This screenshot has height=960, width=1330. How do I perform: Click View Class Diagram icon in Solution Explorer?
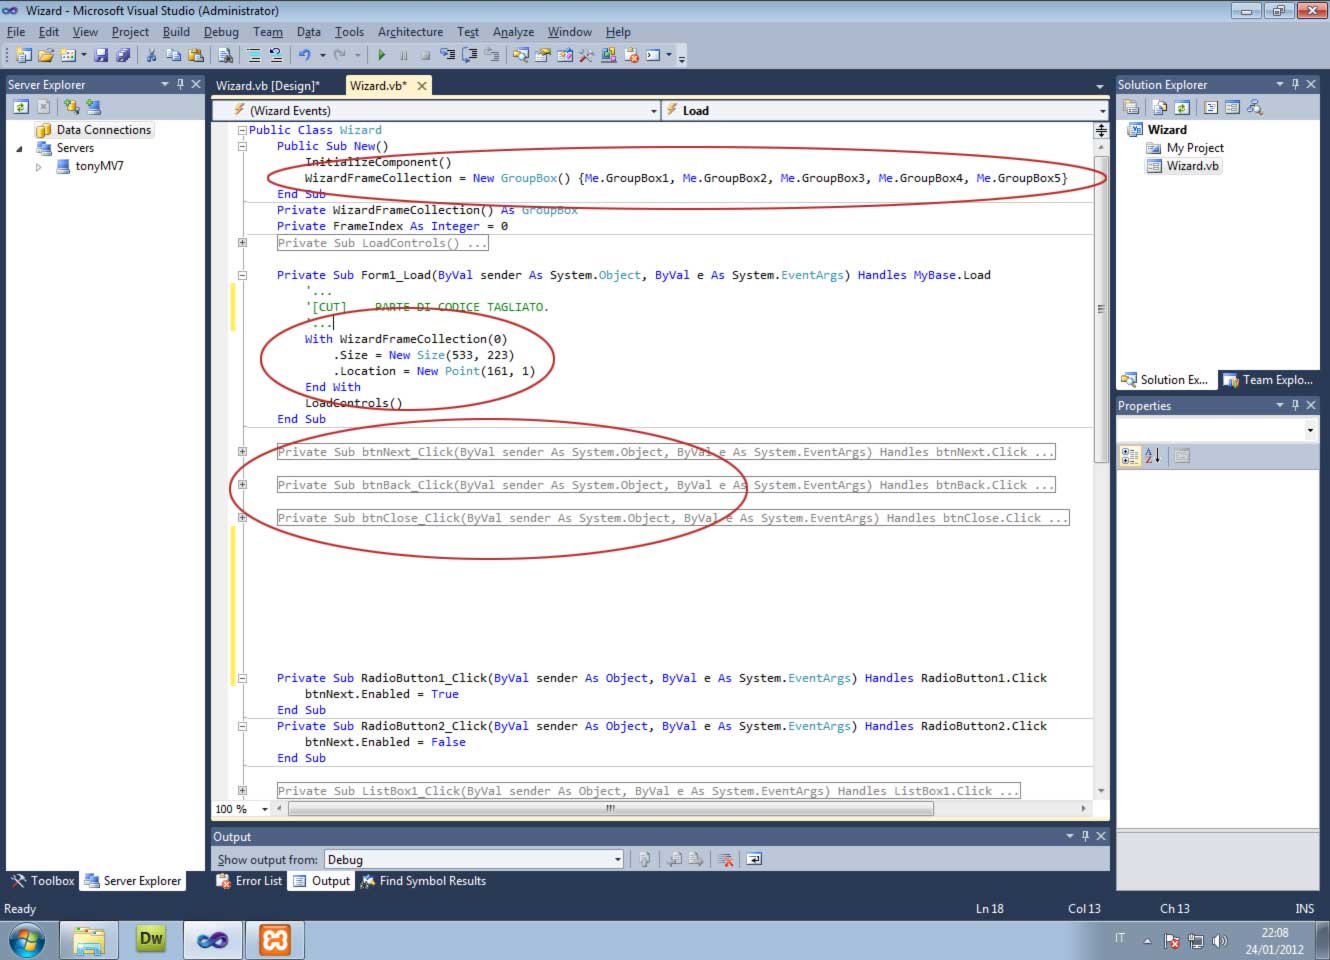click(1255, 107)
